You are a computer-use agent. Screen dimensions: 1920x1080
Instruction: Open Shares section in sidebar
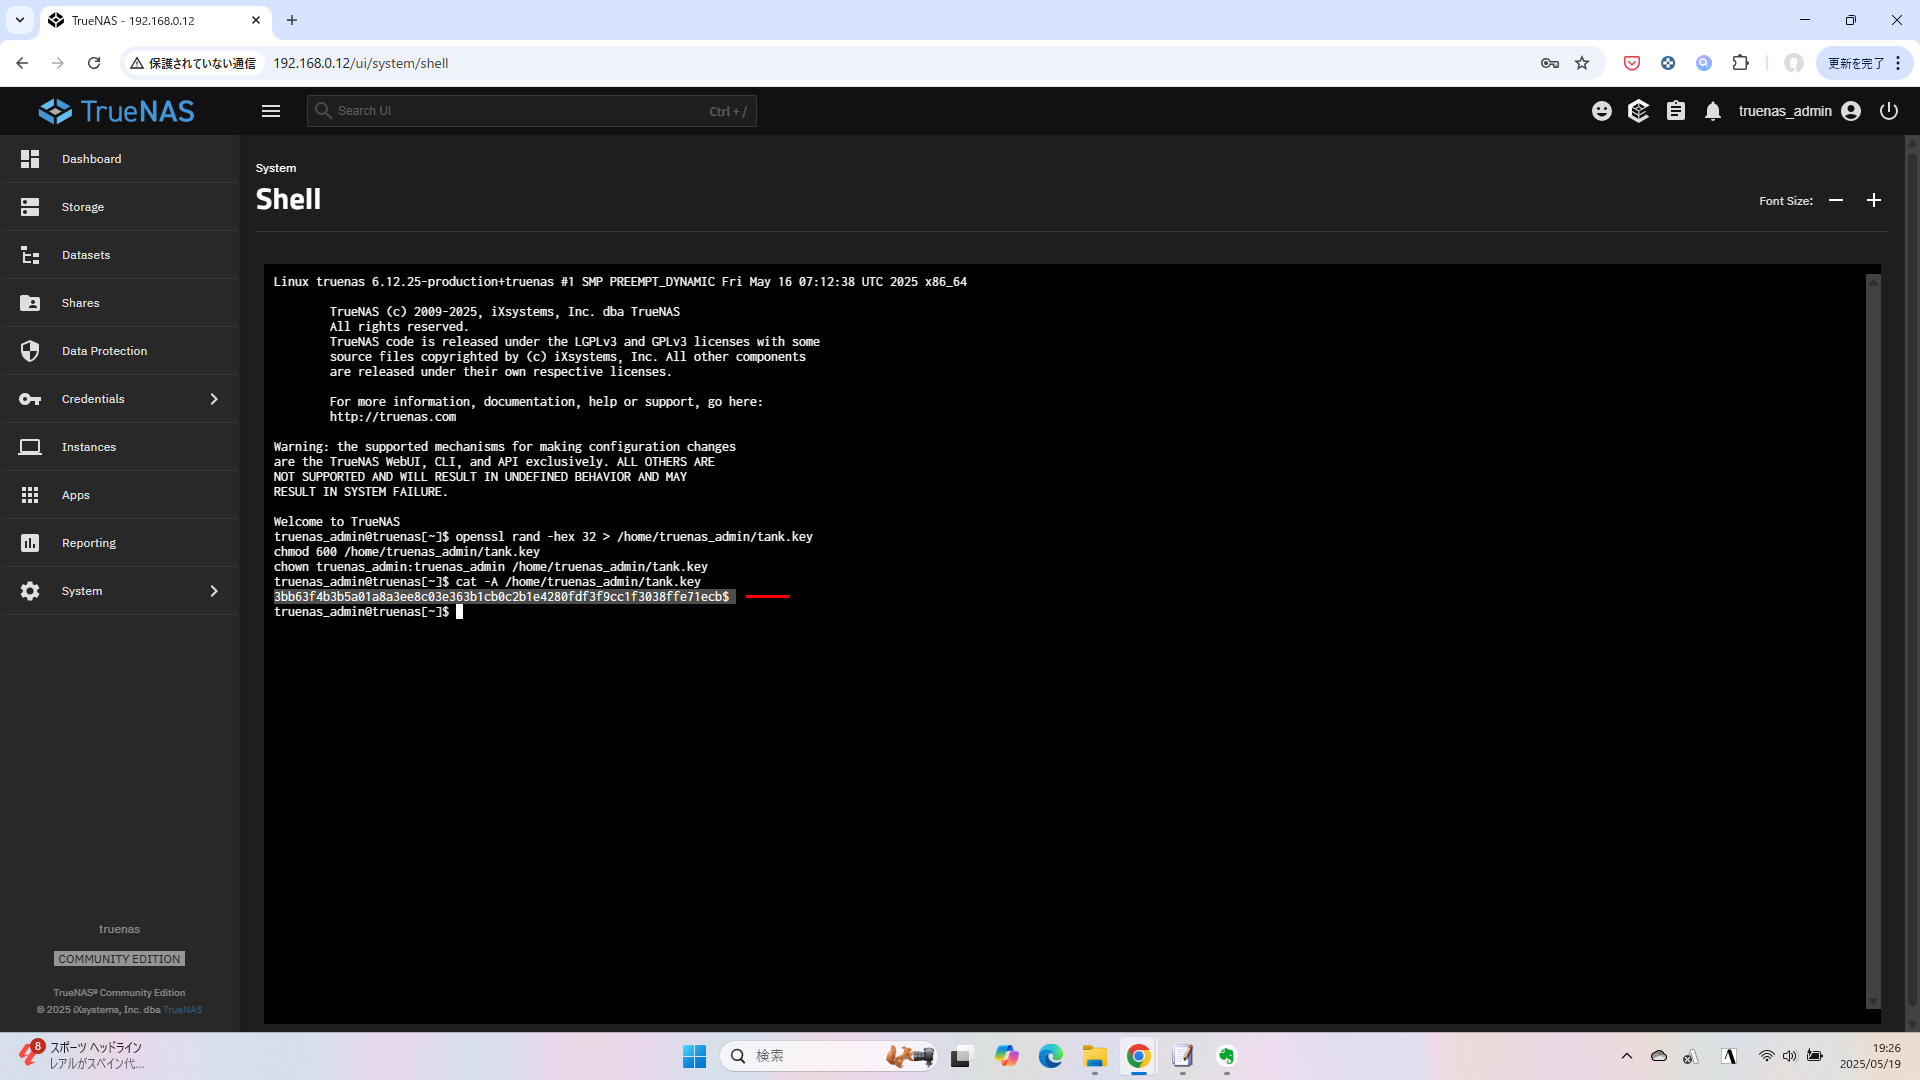coord(120,303)
